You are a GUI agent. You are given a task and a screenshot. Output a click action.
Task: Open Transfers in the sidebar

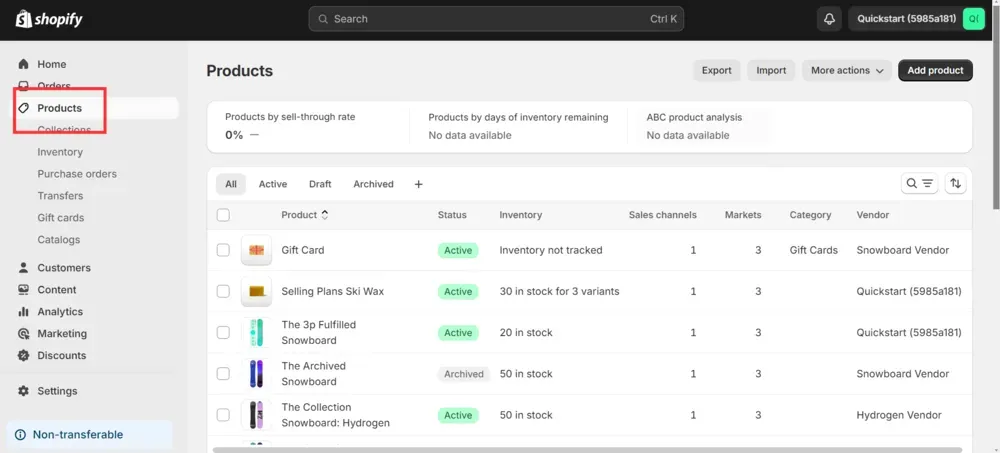tap(61, 196)
